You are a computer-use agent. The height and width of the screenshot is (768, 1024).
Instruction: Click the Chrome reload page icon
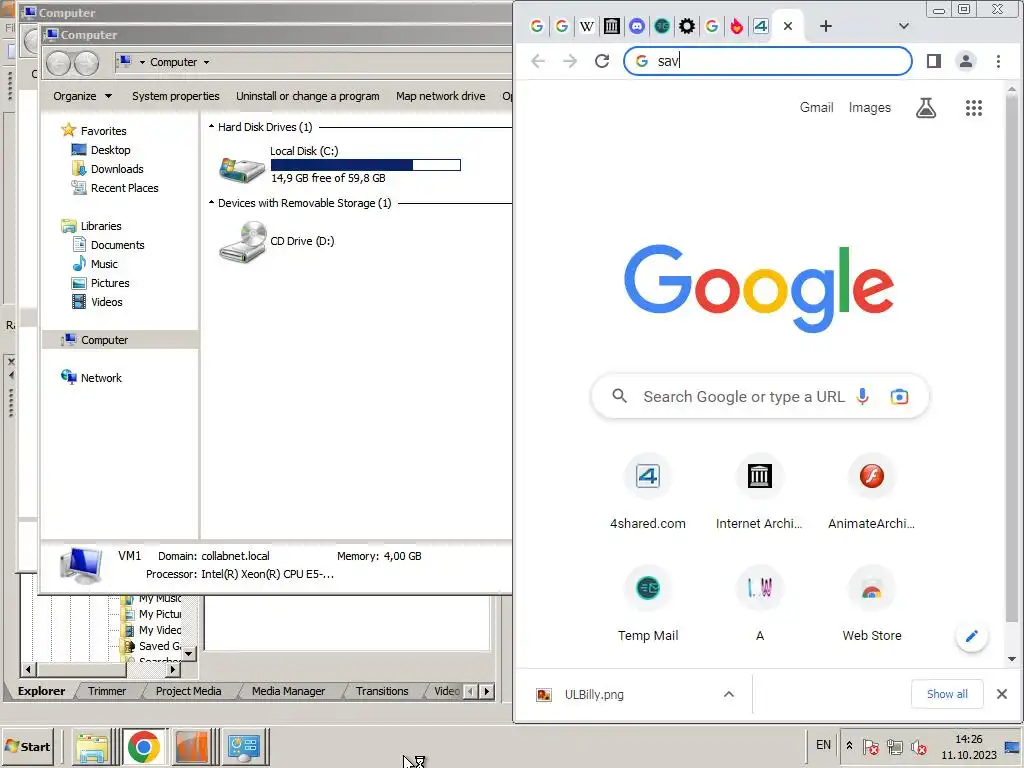pos(601,61)
